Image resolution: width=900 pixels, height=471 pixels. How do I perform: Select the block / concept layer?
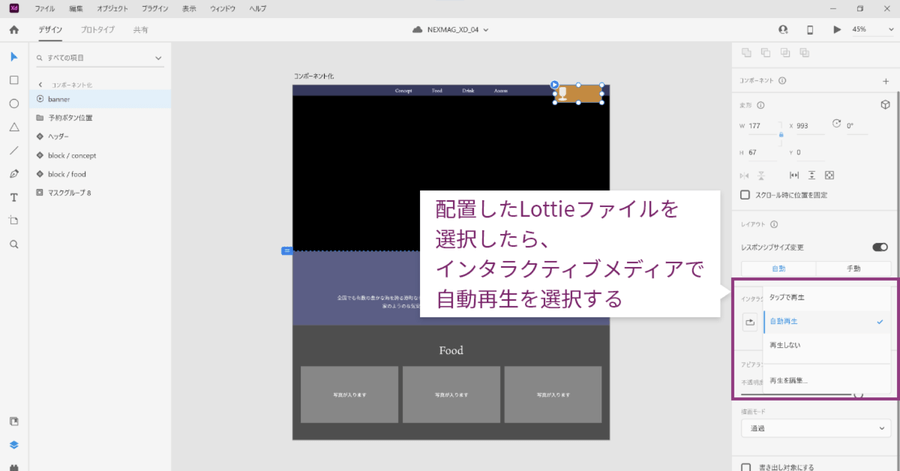(100, 155)
